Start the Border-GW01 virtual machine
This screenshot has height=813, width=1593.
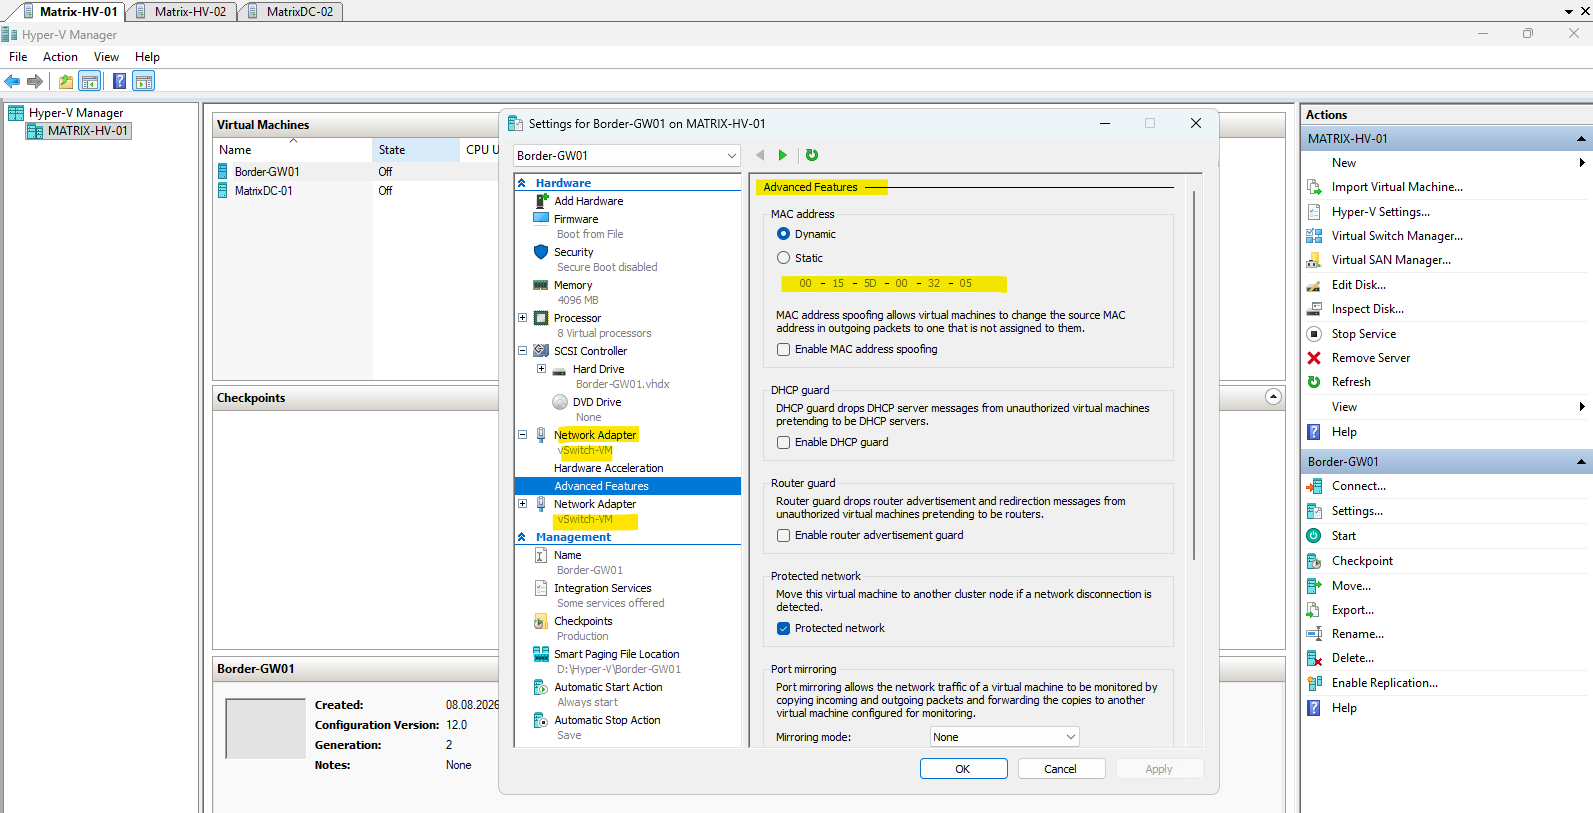pyautogui.click(x=1344, y=536)
